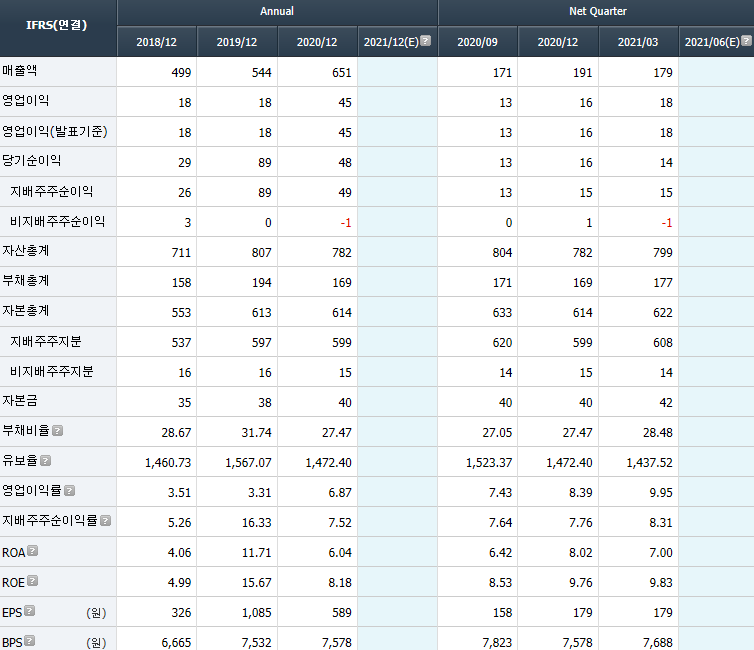Click help icon beside 영업이익률
The height and width of the screenshot is (650, 754).
tap(70, 490)
